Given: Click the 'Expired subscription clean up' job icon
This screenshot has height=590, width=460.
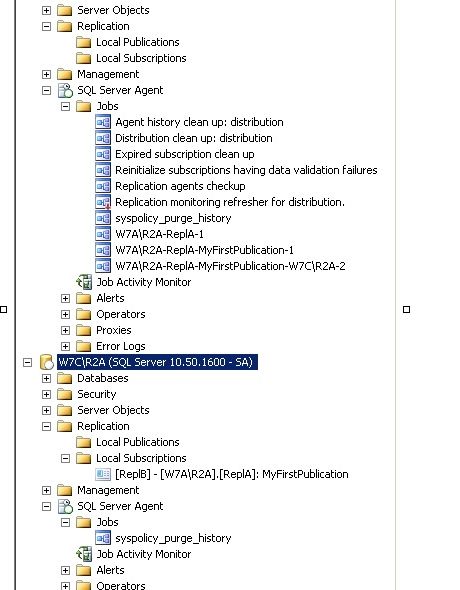Looking at the screenshot, I should (x=103, y=154).
